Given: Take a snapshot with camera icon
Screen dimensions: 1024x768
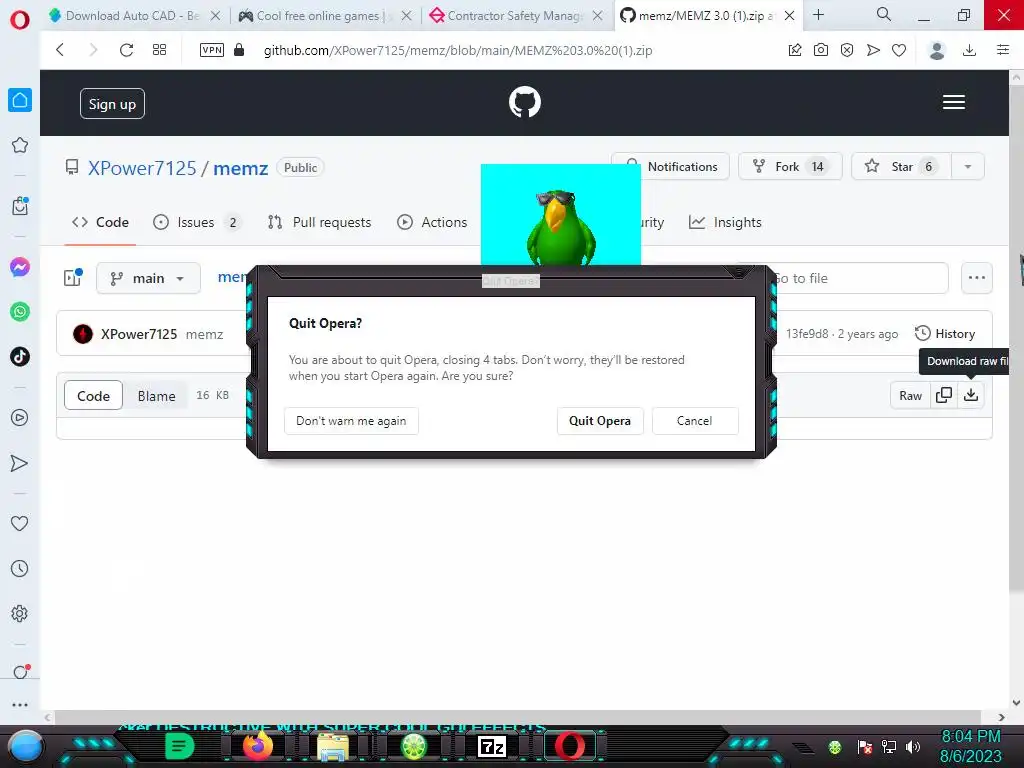Looking at the screenshot, I should [821, 50].
